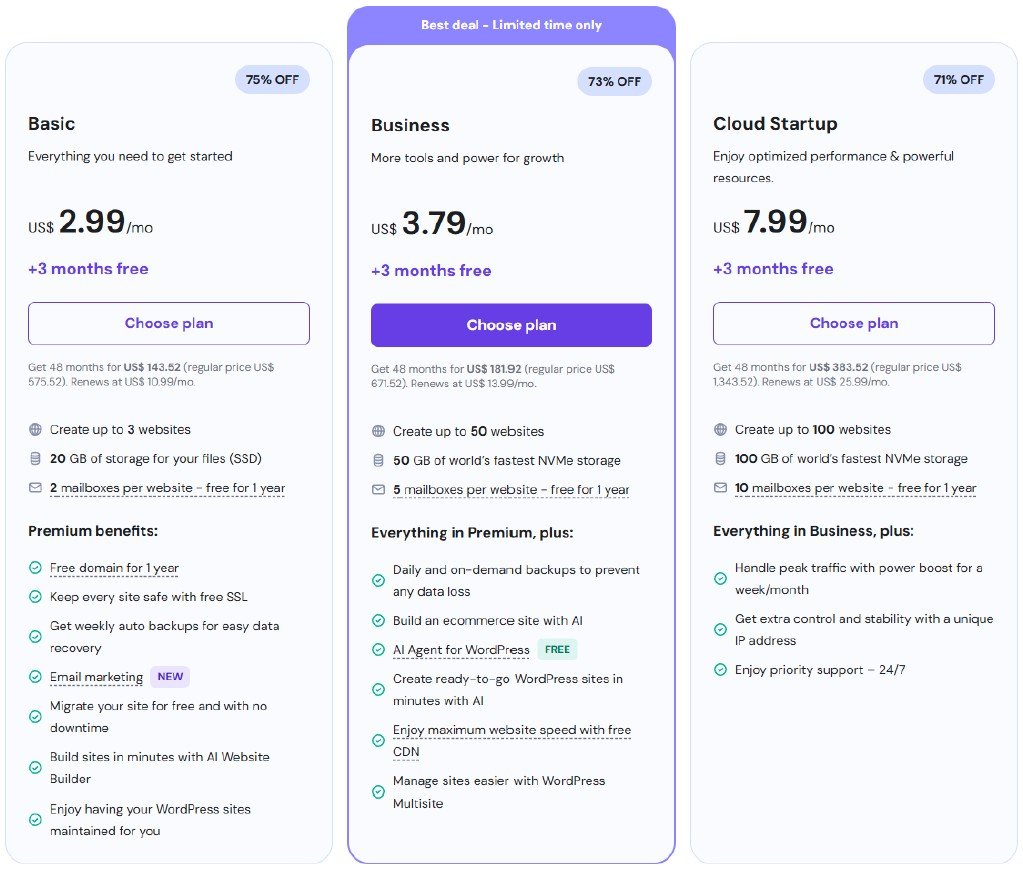The height and width of the screenshot is (869, 1023).
Task: Click the "AI Agent for WordPress" link
Action: coord(460,649)
